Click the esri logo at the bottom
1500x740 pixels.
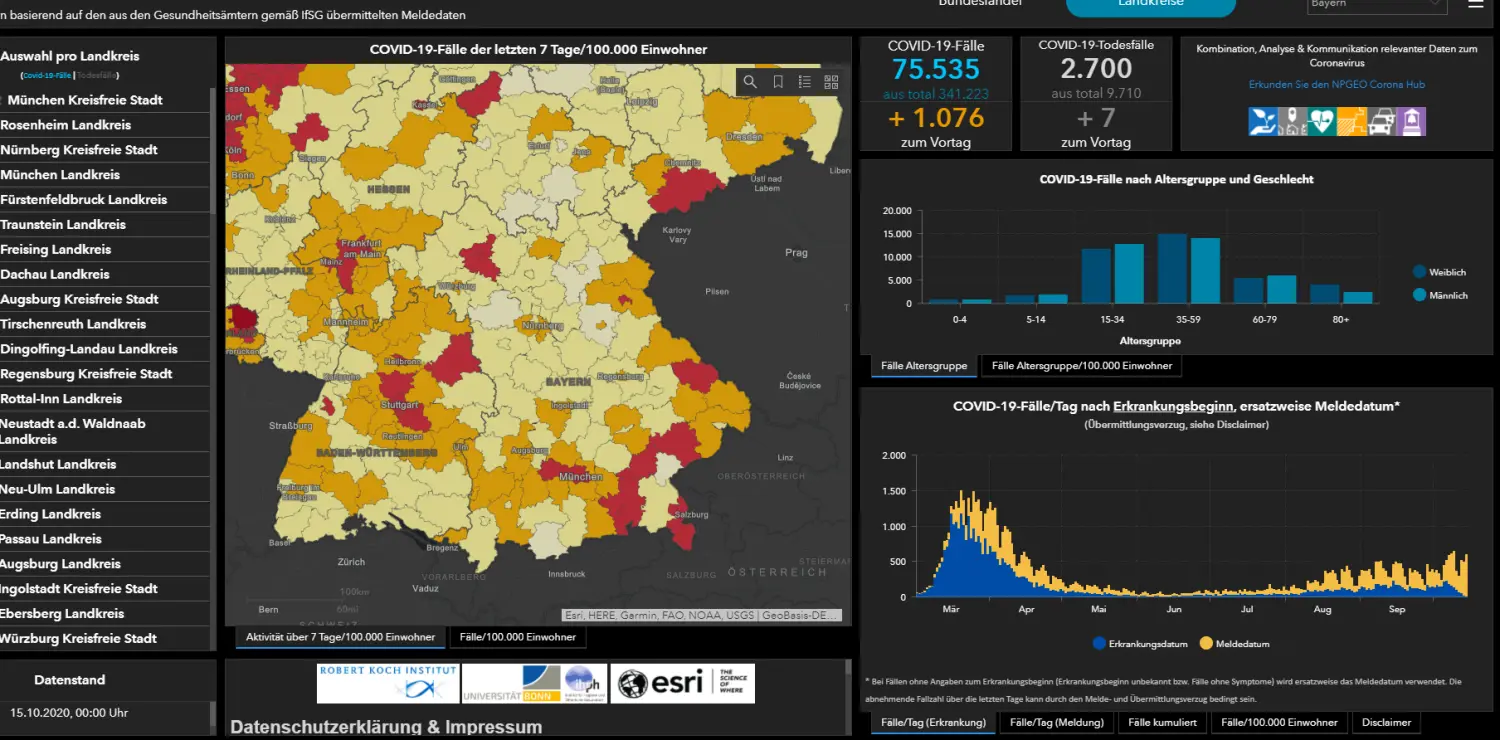click(x=683, y=683)
